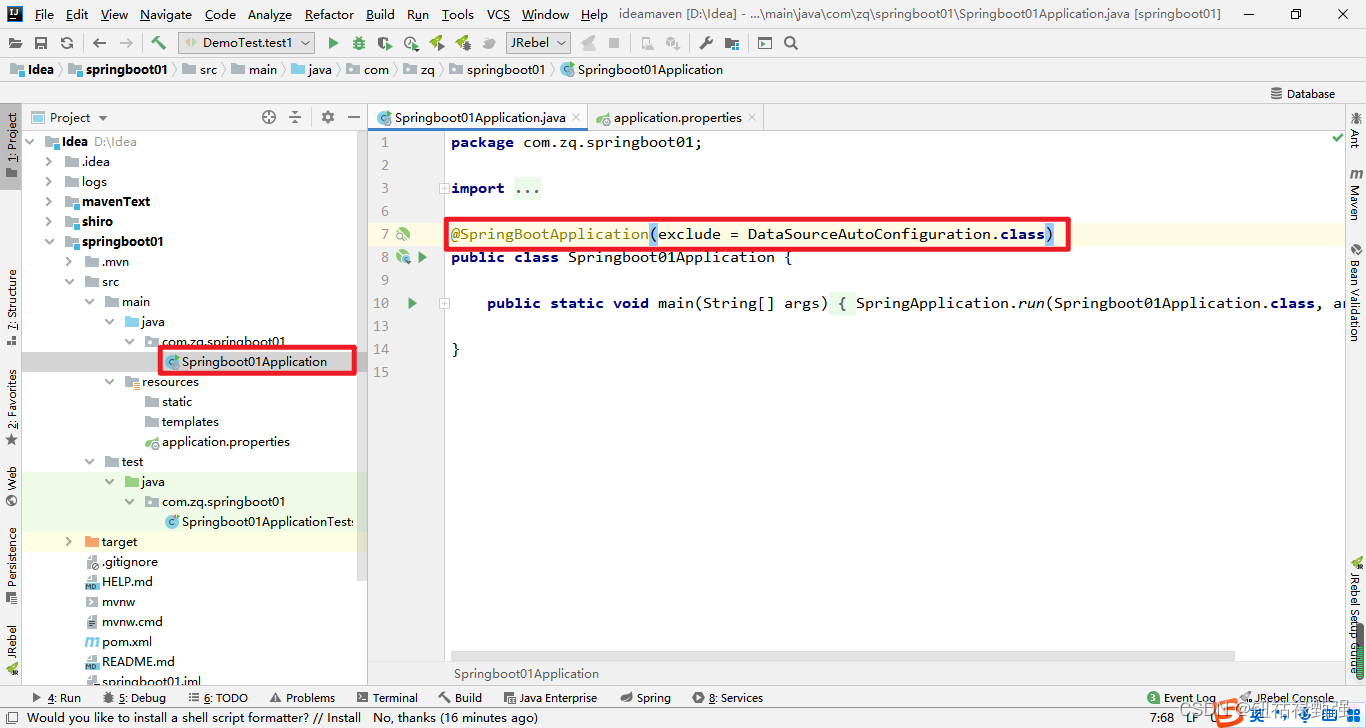Open the Terminal tool window
The height and width of the screenshot is (728, 1366).
387,698
